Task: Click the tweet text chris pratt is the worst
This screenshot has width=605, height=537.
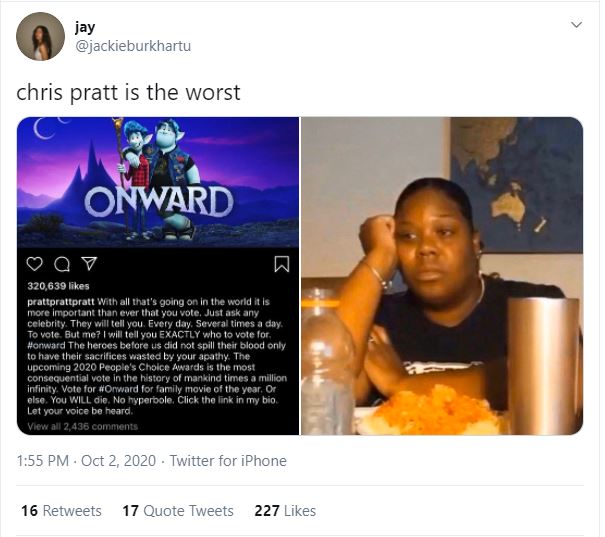Action: tap(128, 93)
